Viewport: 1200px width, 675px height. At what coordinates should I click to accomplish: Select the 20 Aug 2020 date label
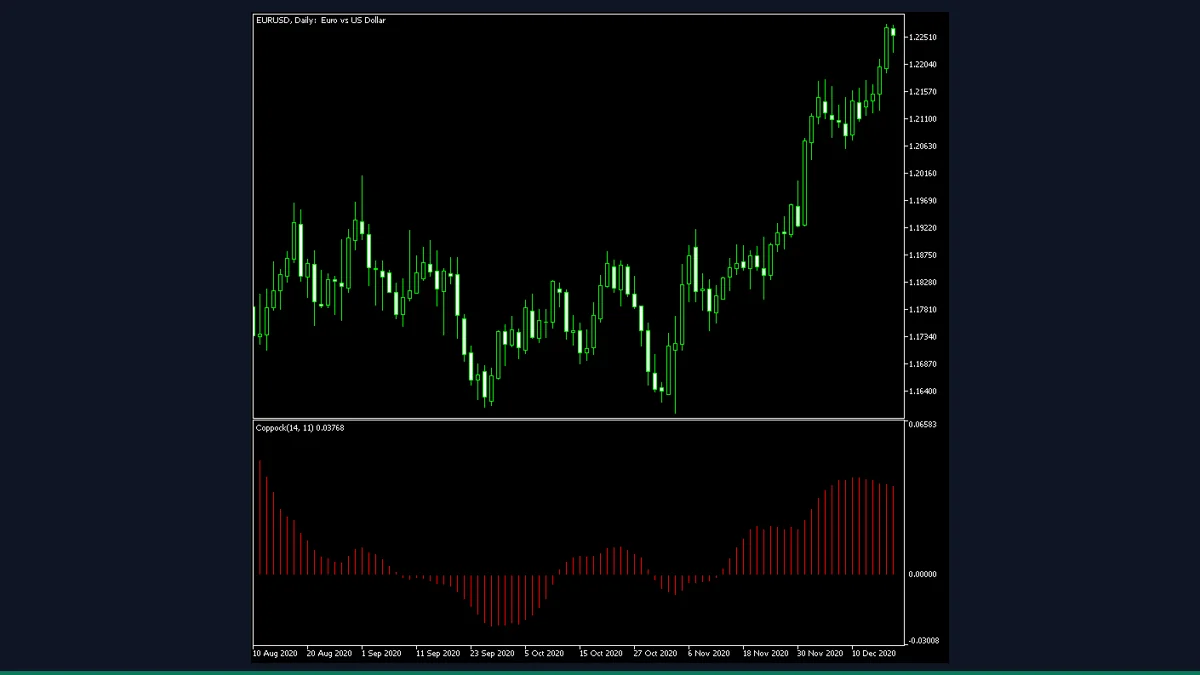330,653
